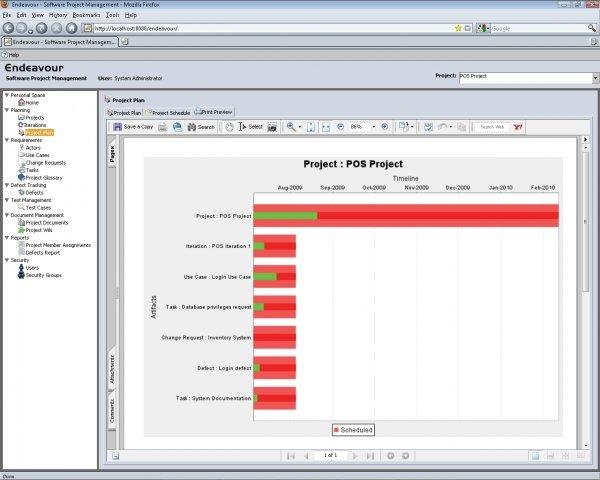Click the browser URL address field

pyautogui.click(x=272, y=28)
